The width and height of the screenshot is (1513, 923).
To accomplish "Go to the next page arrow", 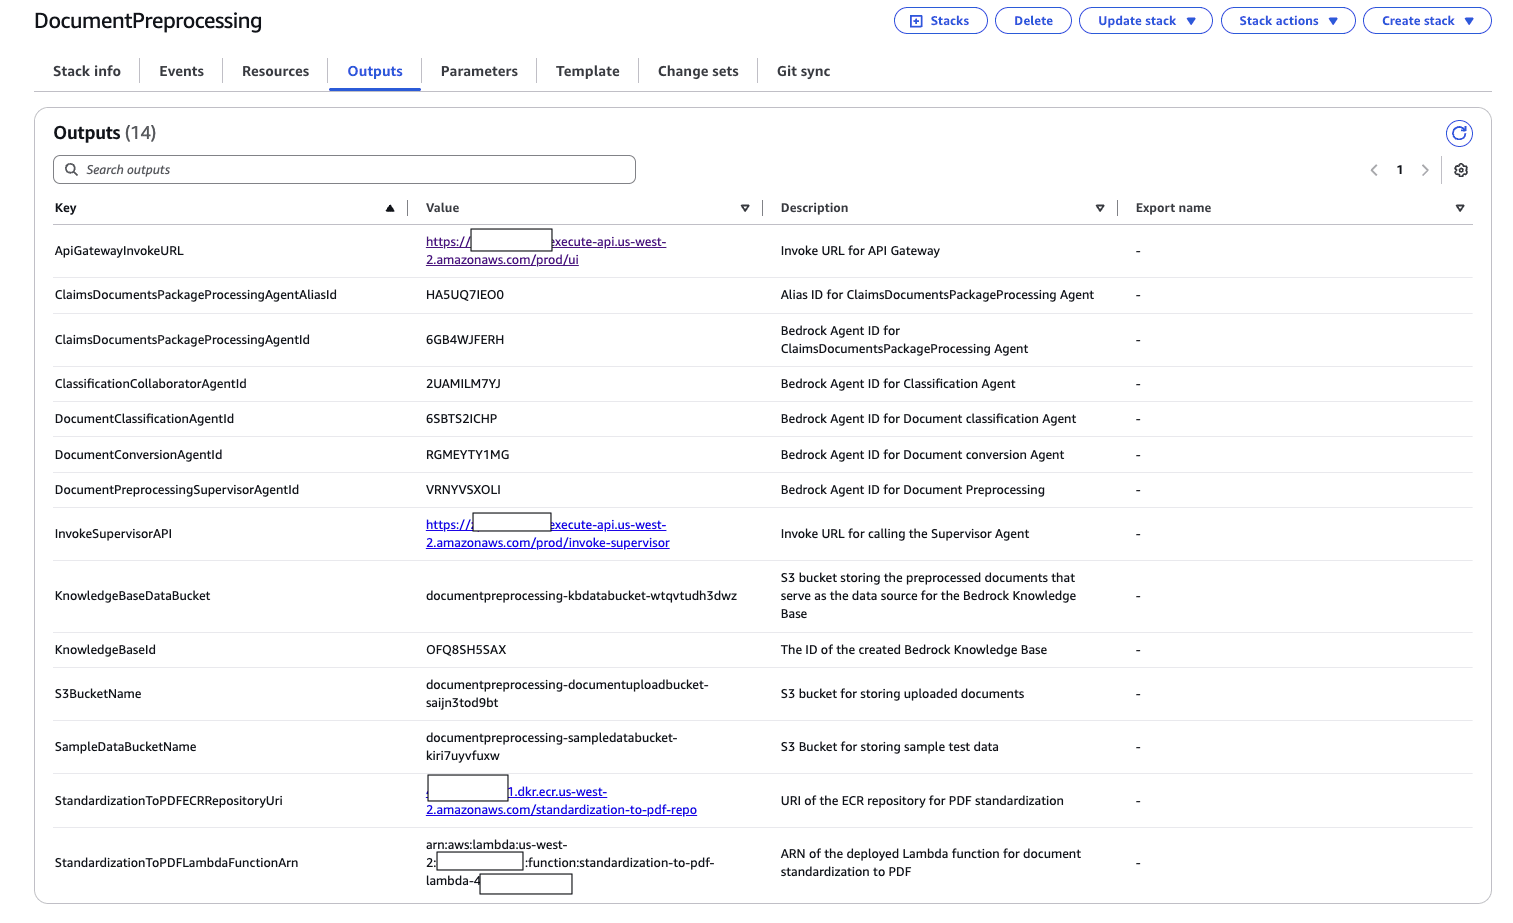I will pyautogui.click(x=1425, y=170).
